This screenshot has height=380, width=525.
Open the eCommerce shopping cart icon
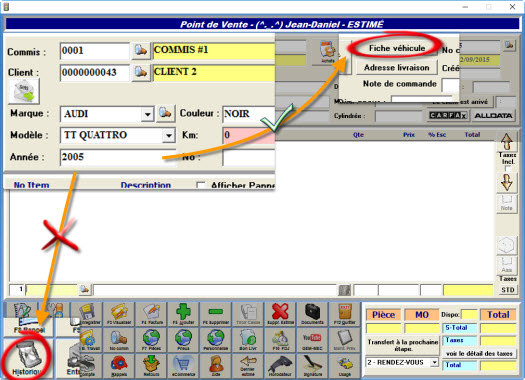pos(183,366)
